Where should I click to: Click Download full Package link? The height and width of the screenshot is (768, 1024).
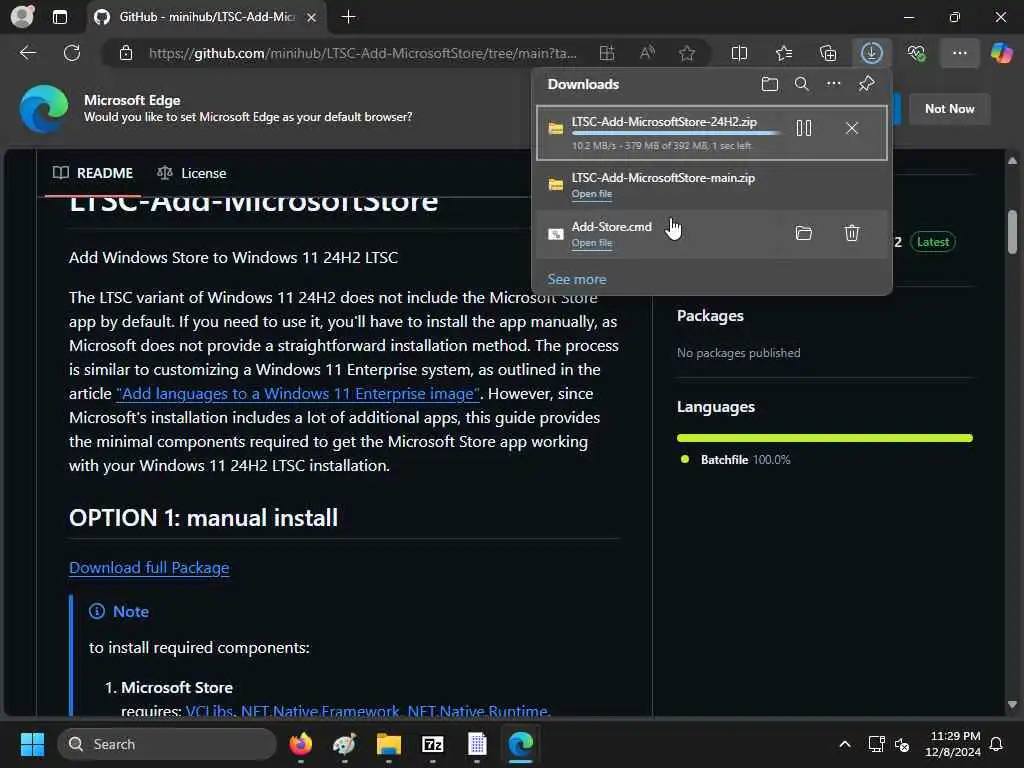tap(149, 568)
